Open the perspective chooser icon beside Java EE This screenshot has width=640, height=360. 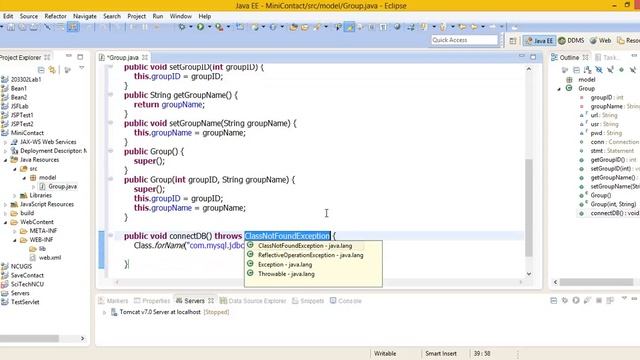point(513,40)
